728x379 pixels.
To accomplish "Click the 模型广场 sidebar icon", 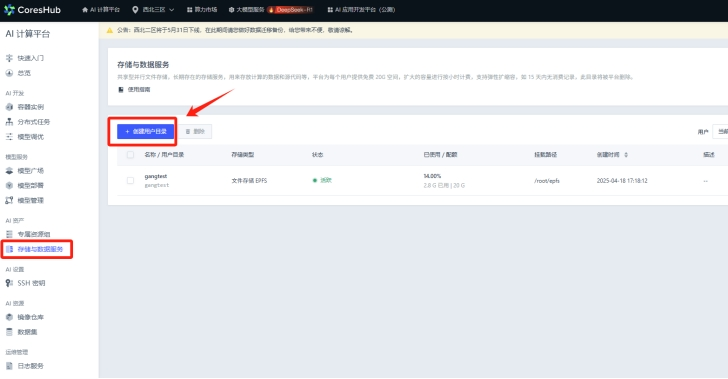I will click(x=9, y=170).
